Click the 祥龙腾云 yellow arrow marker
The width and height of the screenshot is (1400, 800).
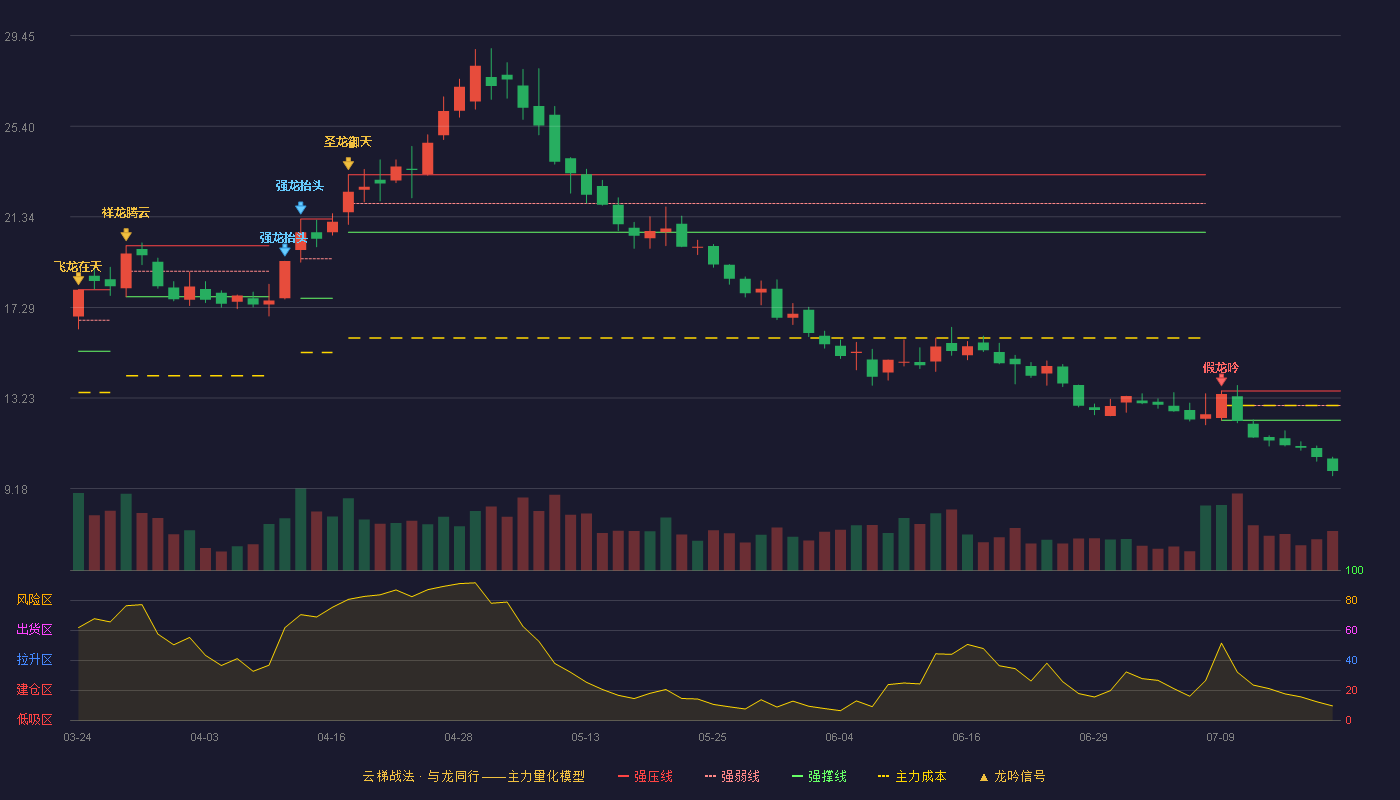click(126, 234)
